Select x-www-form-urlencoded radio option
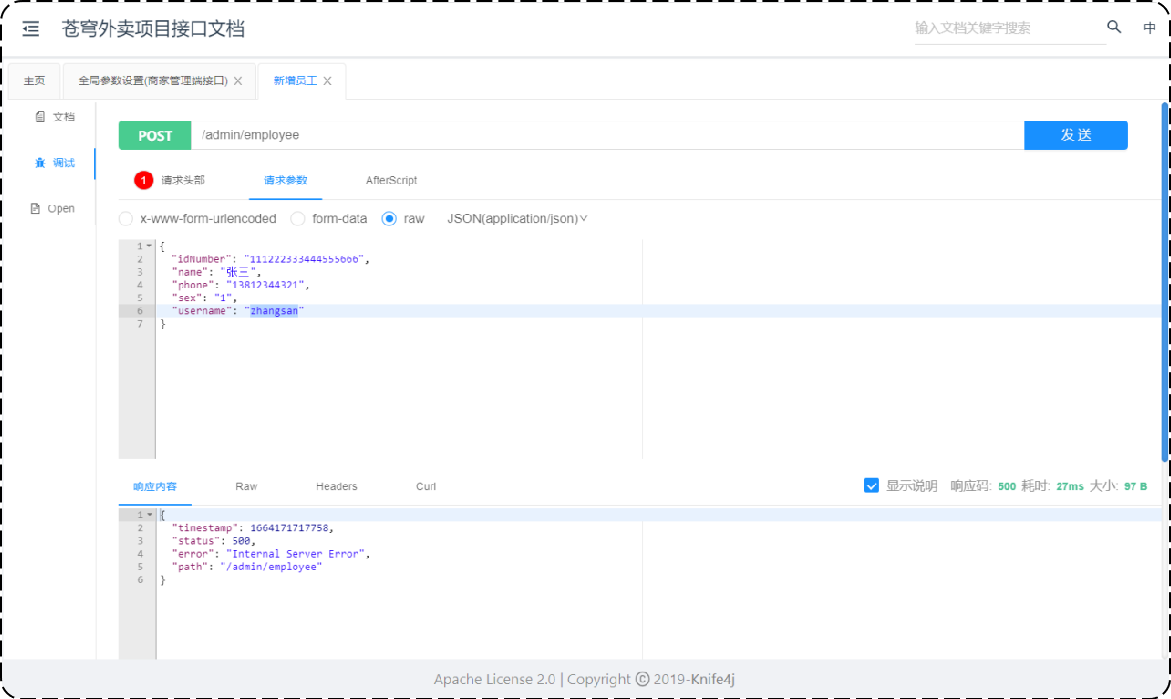1171x699 pixels. (x=126, y=219)
